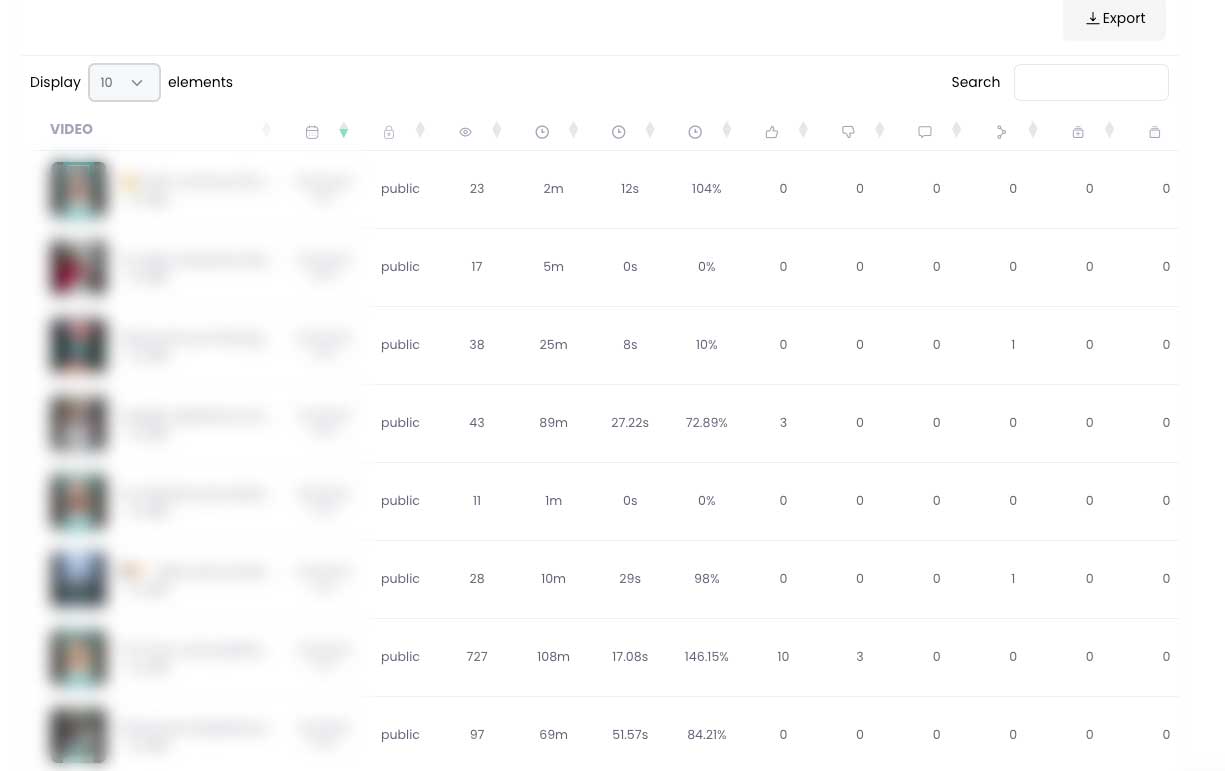Click the 727 views cell
Image resolution: width=1225 pixels, height=771 pixels.
pos(477,657)
